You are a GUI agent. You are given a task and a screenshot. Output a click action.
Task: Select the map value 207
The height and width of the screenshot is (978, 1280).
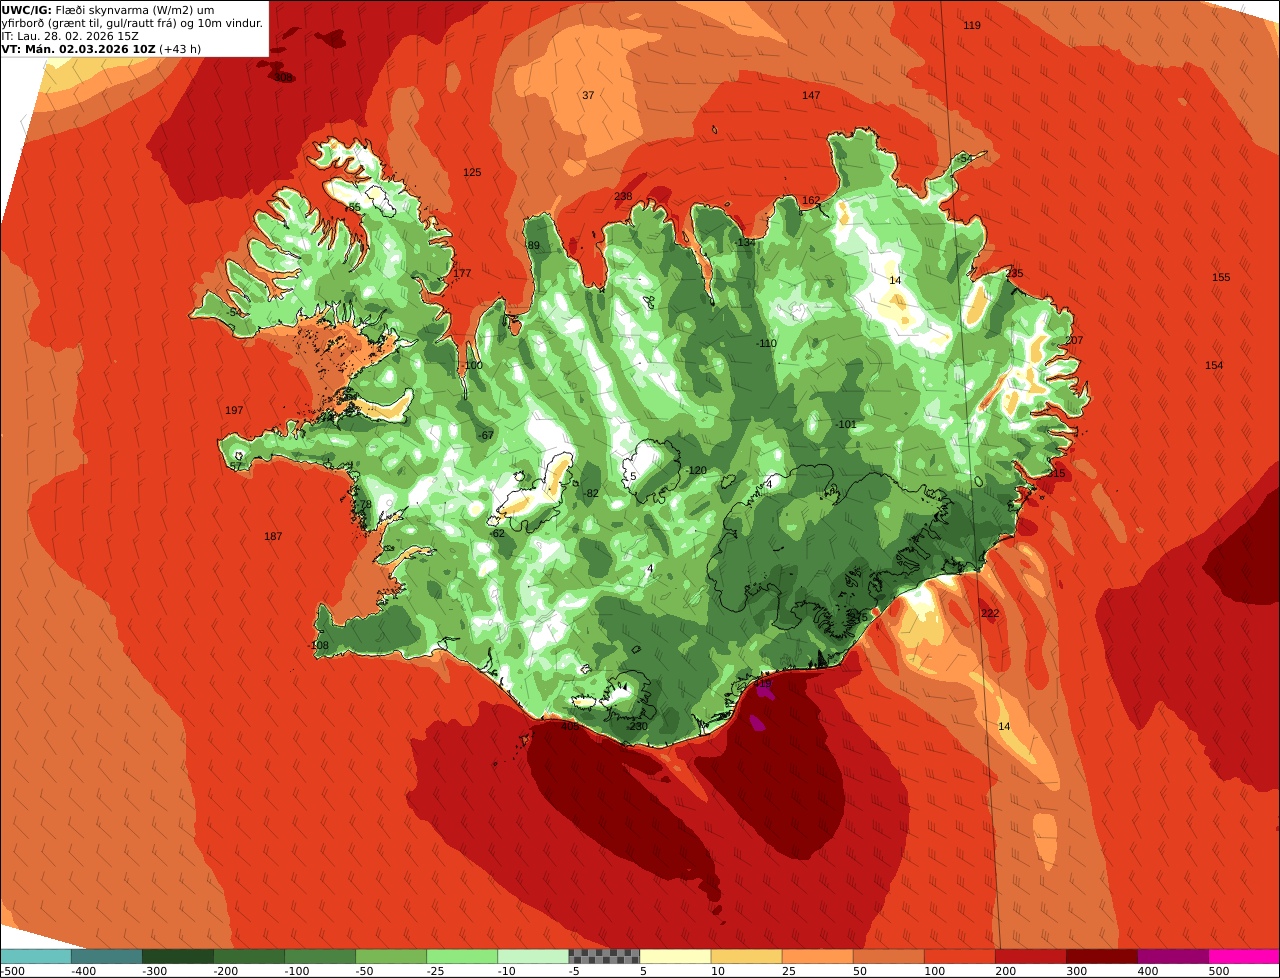point(1074,340)
